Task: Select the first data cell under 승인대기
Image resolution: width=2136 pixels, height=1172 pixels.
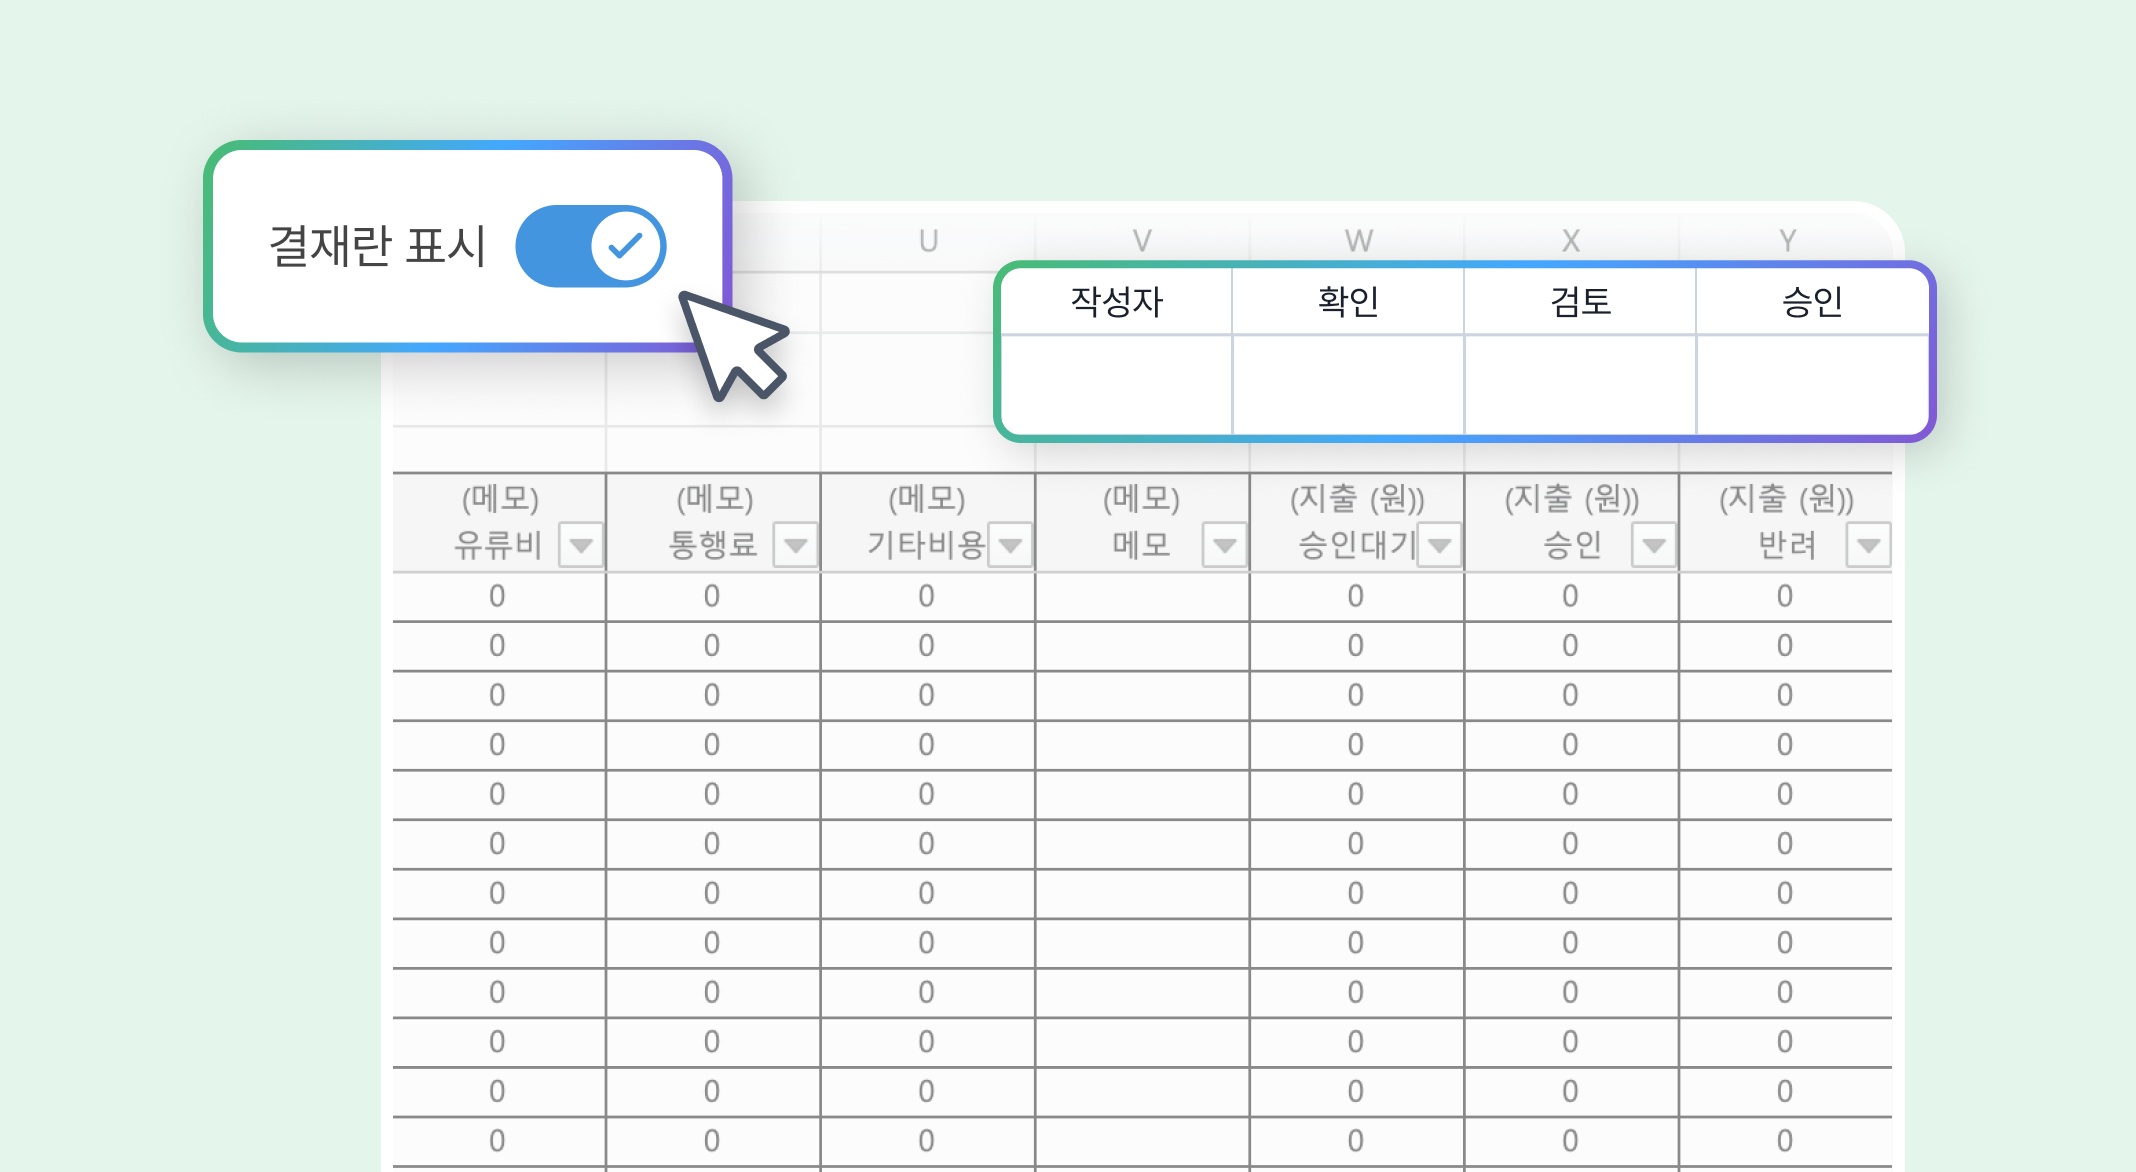Action: (x=1357, y=597)
